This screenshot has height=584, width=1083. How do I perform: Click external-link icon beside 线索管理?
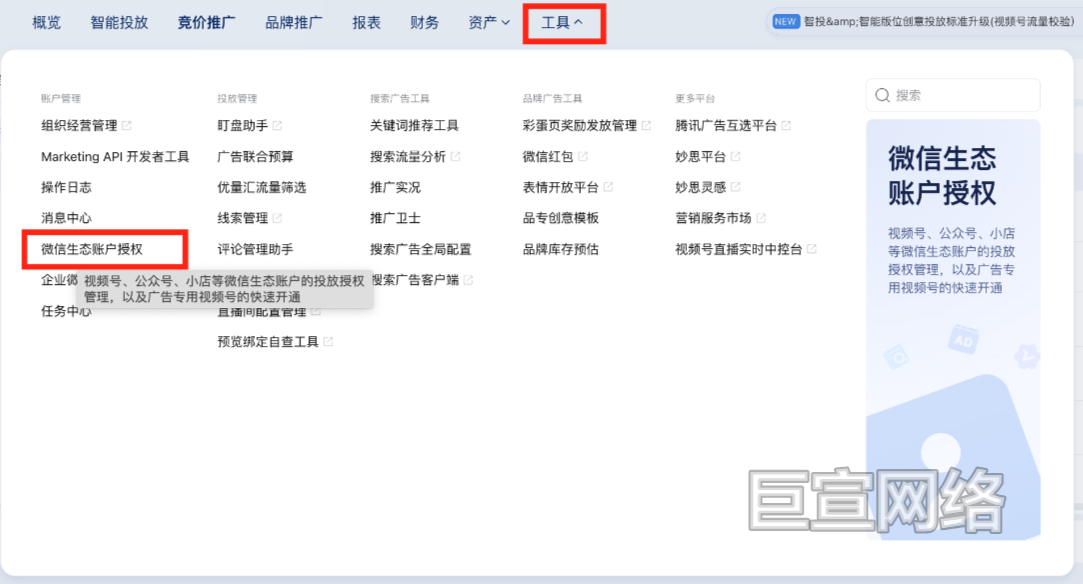coord(277,218)
